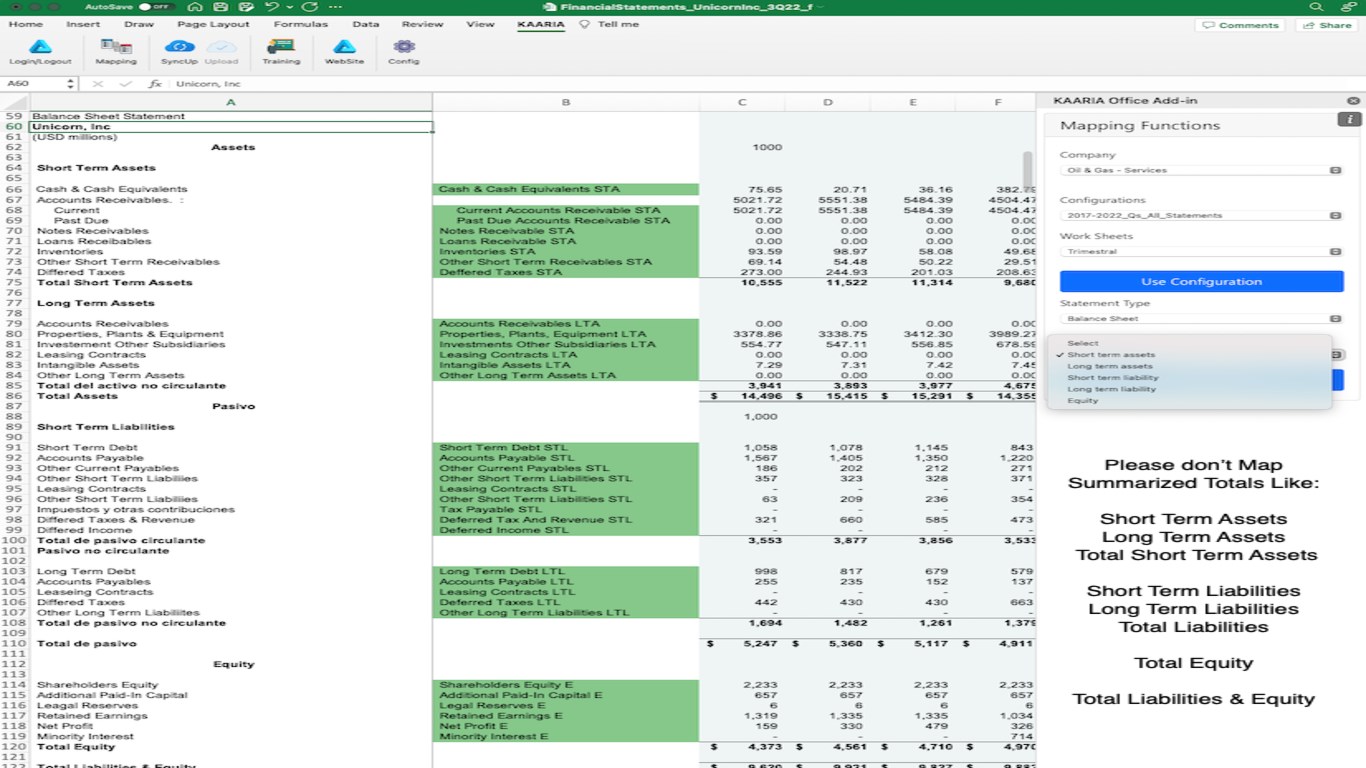This screenshot has height=768, width=1366.
Task: Open the Company dropdown
Action: point(1201,170)
